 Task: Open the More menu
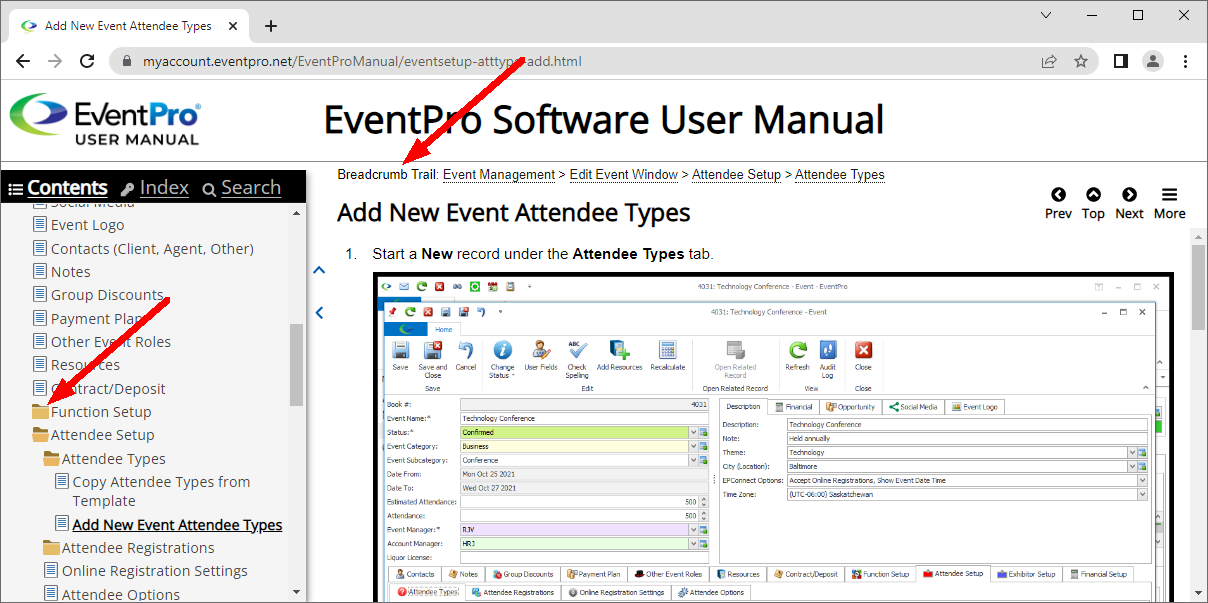click(x=1169, y=203)
